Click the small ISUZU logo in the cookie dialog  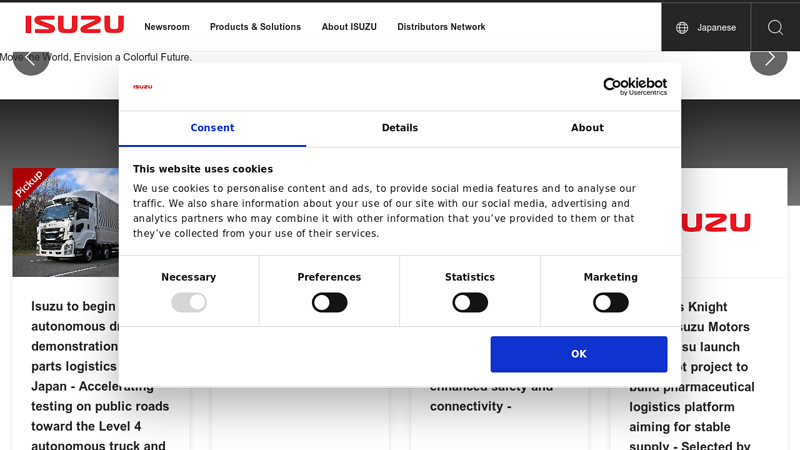coord(142,87)
